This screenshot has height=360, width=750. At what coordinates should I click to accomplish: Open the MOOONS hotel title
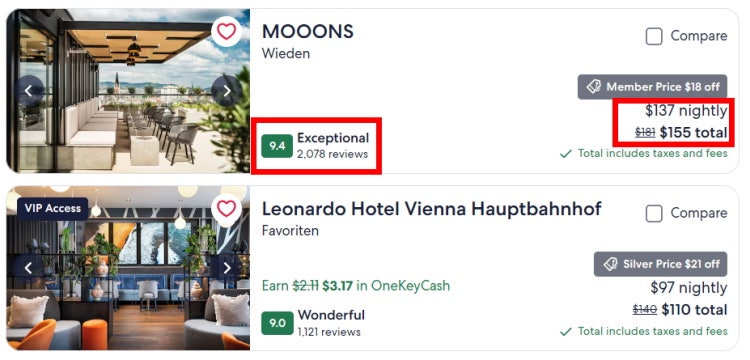pos(308,32)
